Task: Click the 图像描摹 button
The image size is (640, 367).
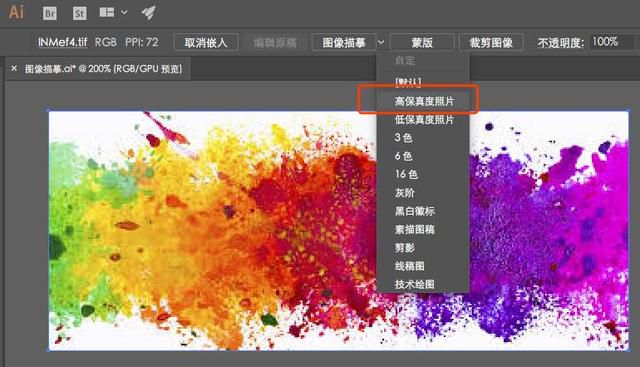Action: pos(344,42)
